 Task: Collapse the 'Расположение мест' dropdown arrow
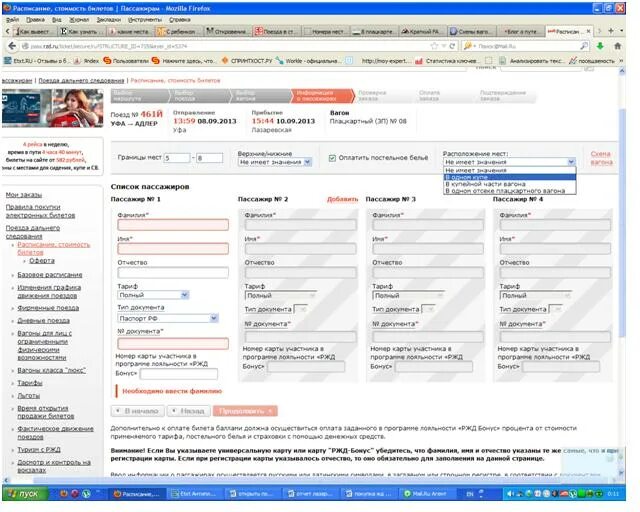[x=571, y=162]
